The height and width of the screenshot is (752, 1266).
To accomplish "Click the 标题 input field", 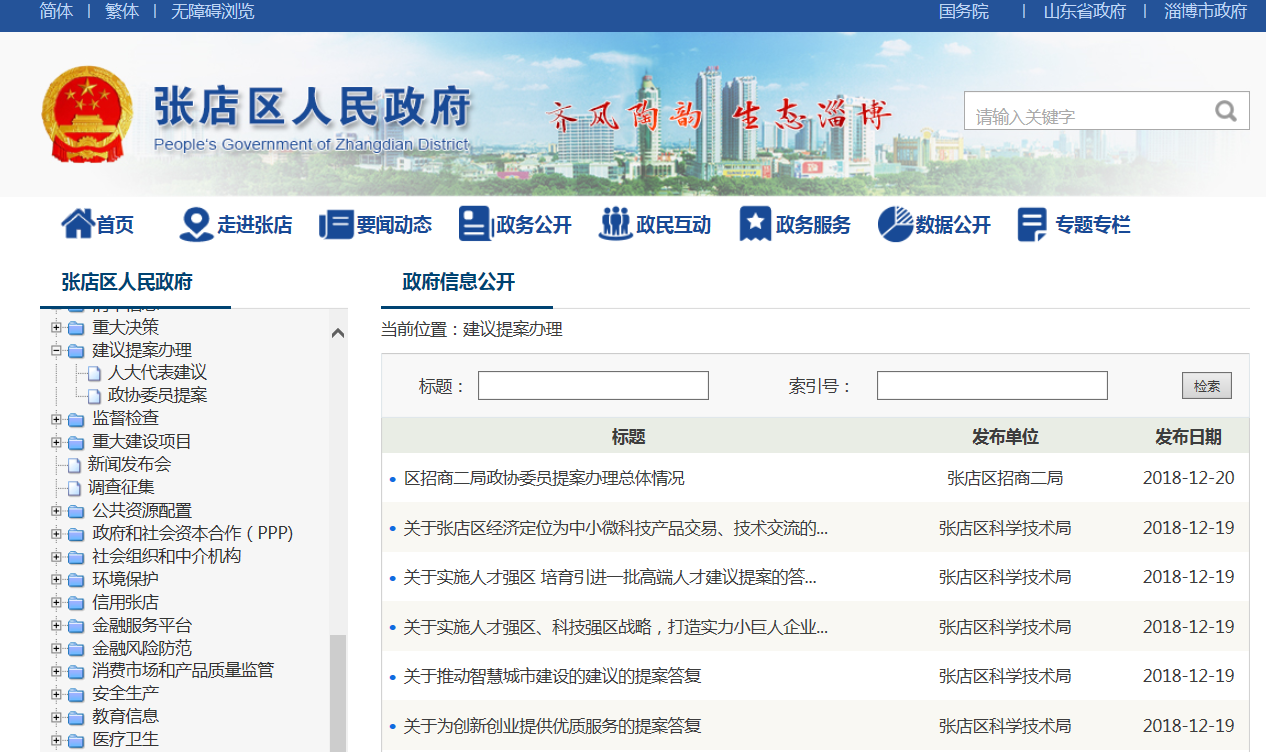I will (x=593, y=386).
